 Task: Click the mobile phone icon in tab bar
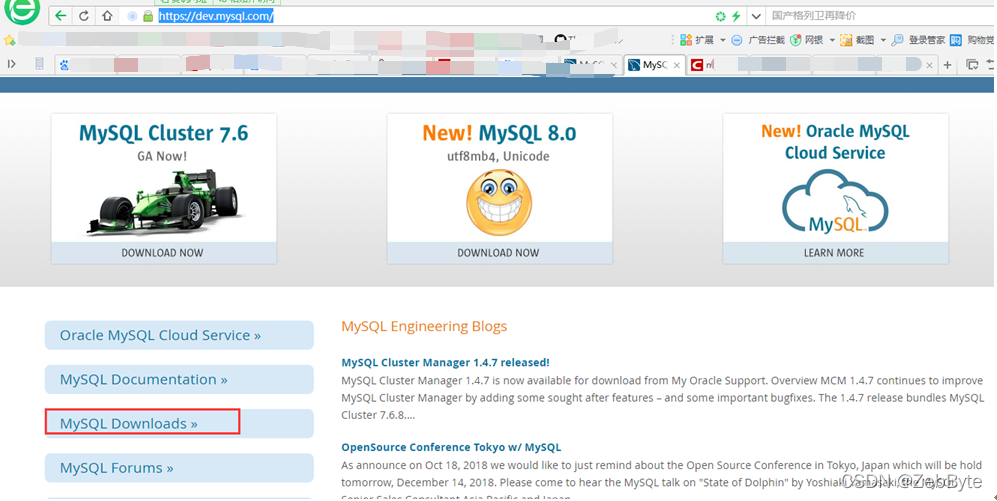tap(39, 64)
